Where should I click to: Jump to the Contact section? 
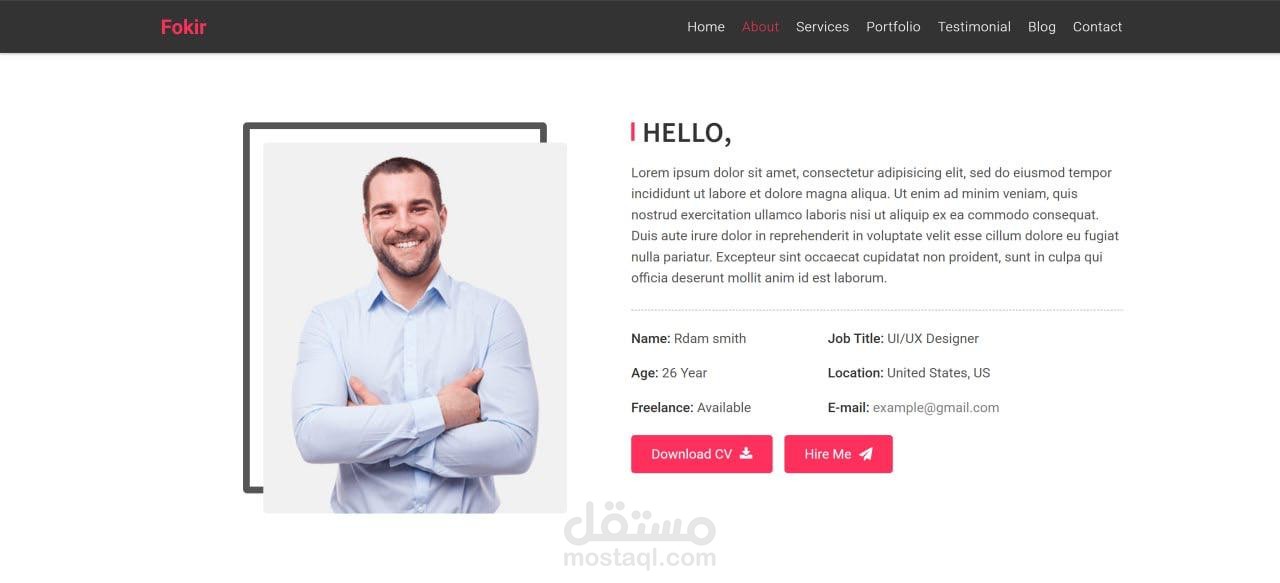(x=1097, y=27)
